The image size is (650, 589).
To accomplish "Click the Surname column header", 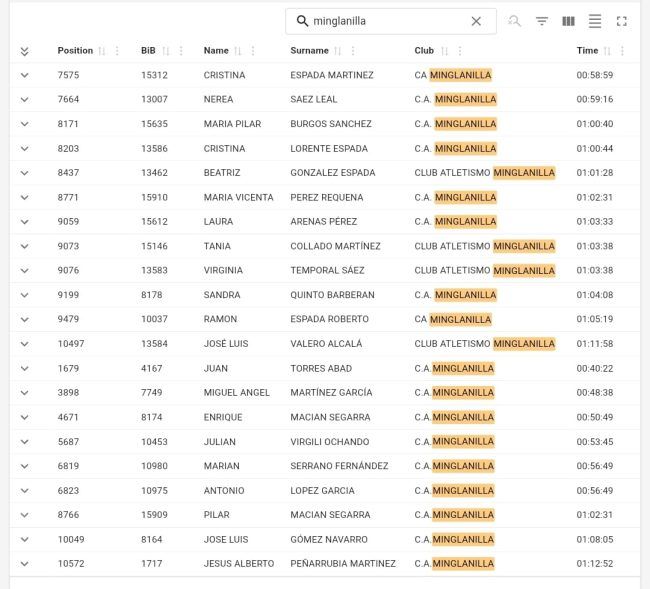I will pos(309,51).
